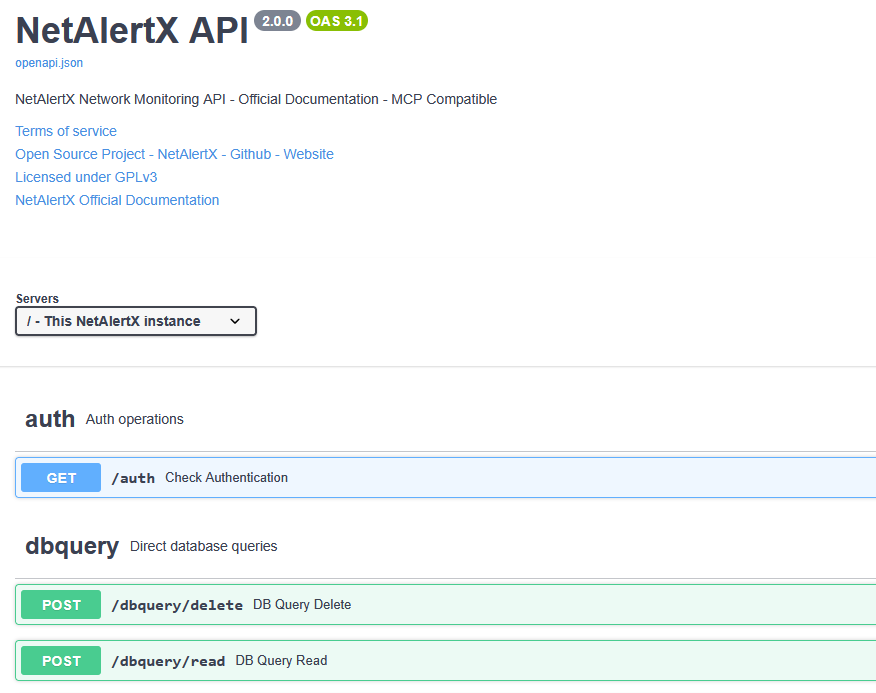Open the Licensed under GPLv3 link
Viewport: 876px width, 693px height.
coord(85,177)
